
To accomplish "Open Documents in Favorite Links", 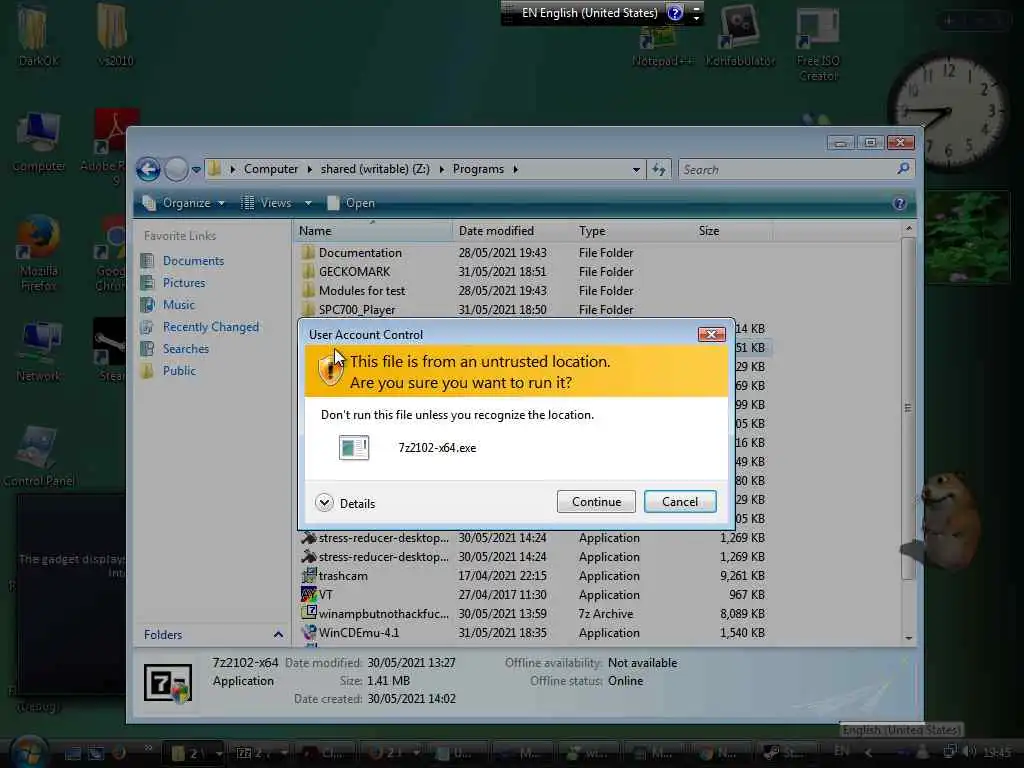I will coord(193,261).
